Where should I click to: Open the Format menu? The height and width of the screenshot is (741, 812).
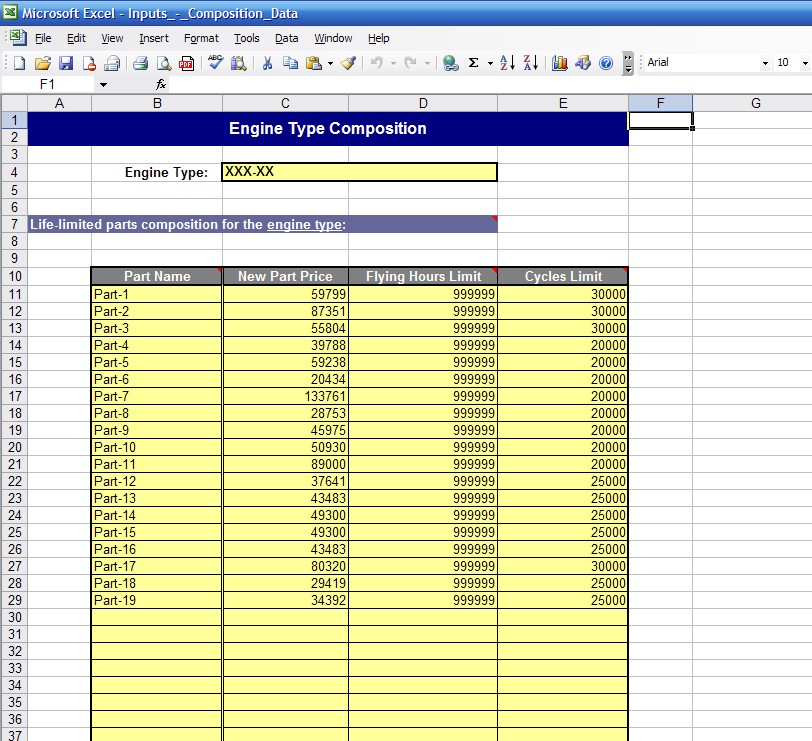(x=201, y=38)
